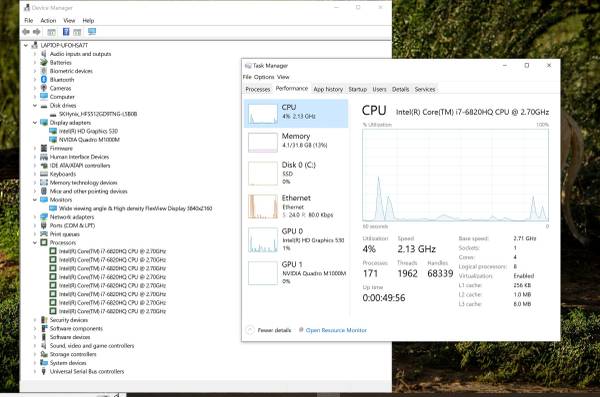Open the Action menu in Device Manager
Image resolution: width=600 pixels, height=397 pixels.
click(x=48, y=20)
